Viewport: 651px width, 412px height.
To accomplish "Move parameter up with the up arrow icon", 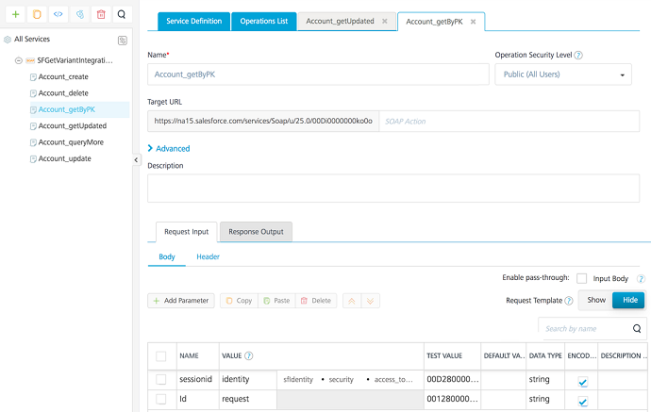I will click(352, 301).
